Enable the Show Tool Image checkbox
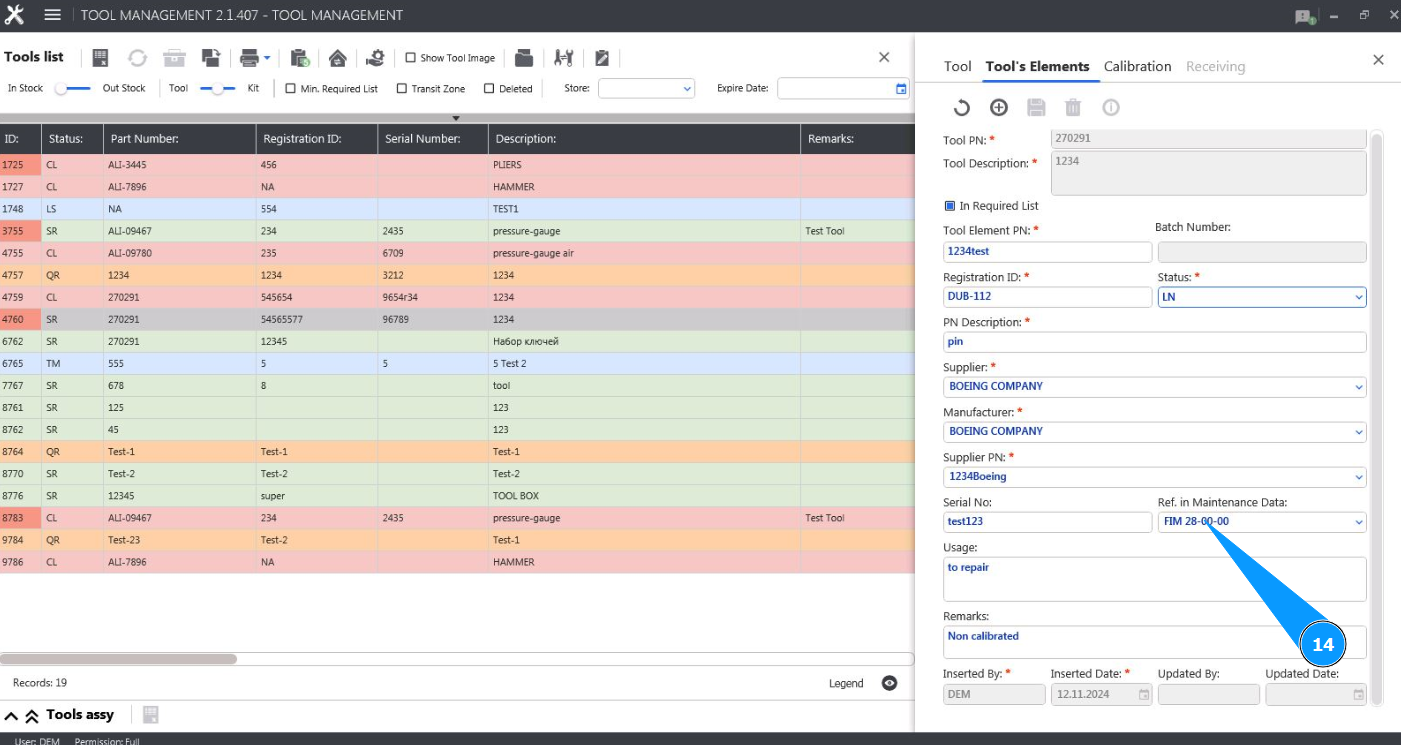 click(x=410, y=58)
